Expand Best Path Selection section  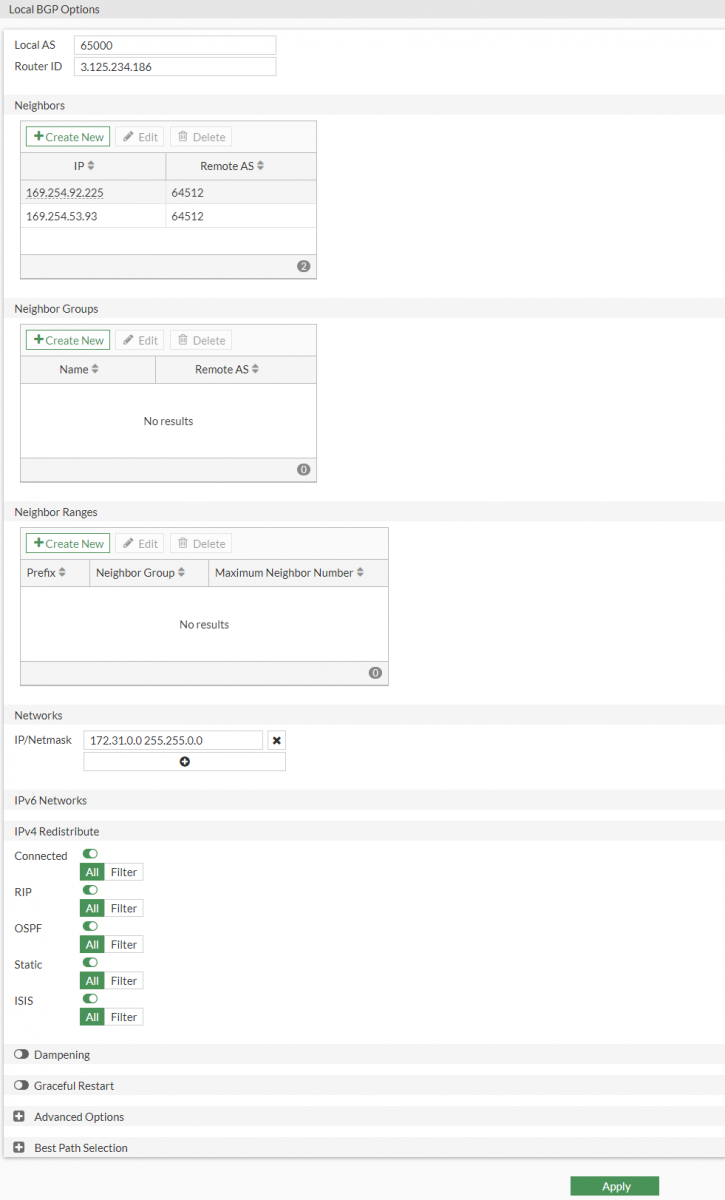19,1148
